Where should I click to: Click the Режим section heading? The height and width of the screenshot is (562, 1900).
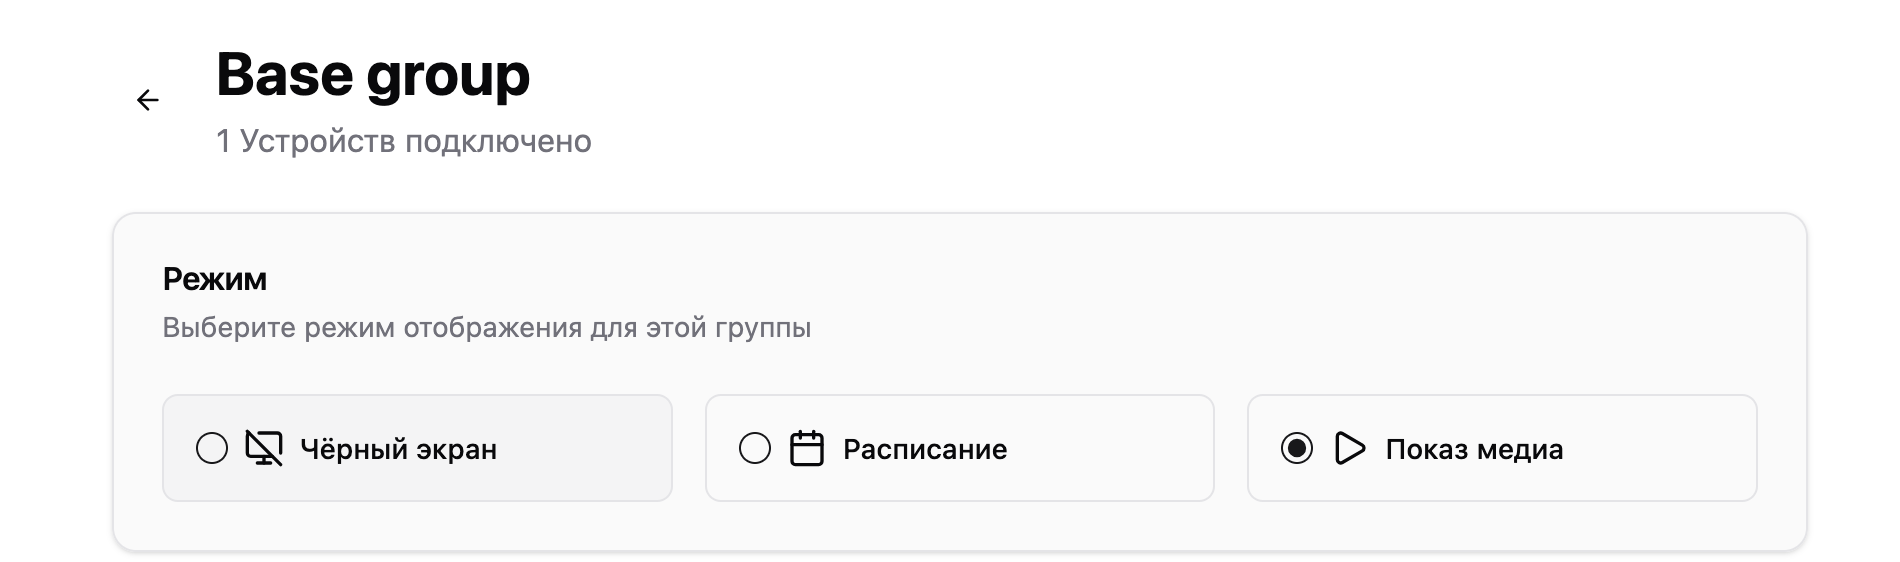click(x=214, y=279)
